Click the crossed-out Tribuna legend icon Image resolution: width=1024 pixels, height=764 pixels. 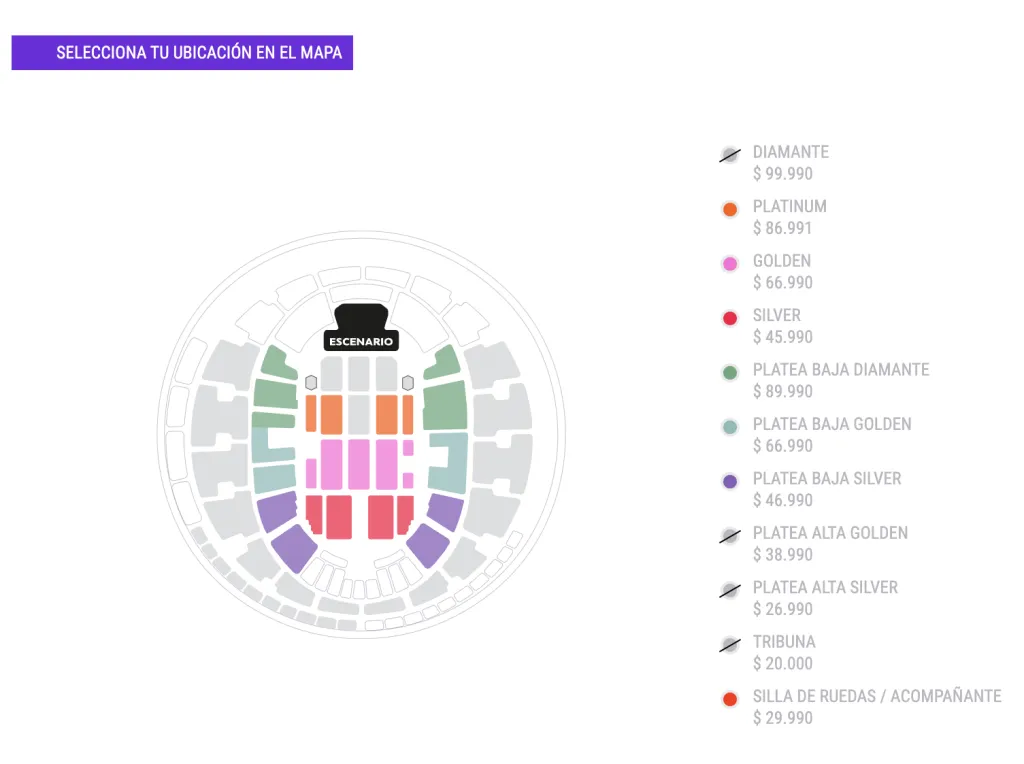click(730, 645)
